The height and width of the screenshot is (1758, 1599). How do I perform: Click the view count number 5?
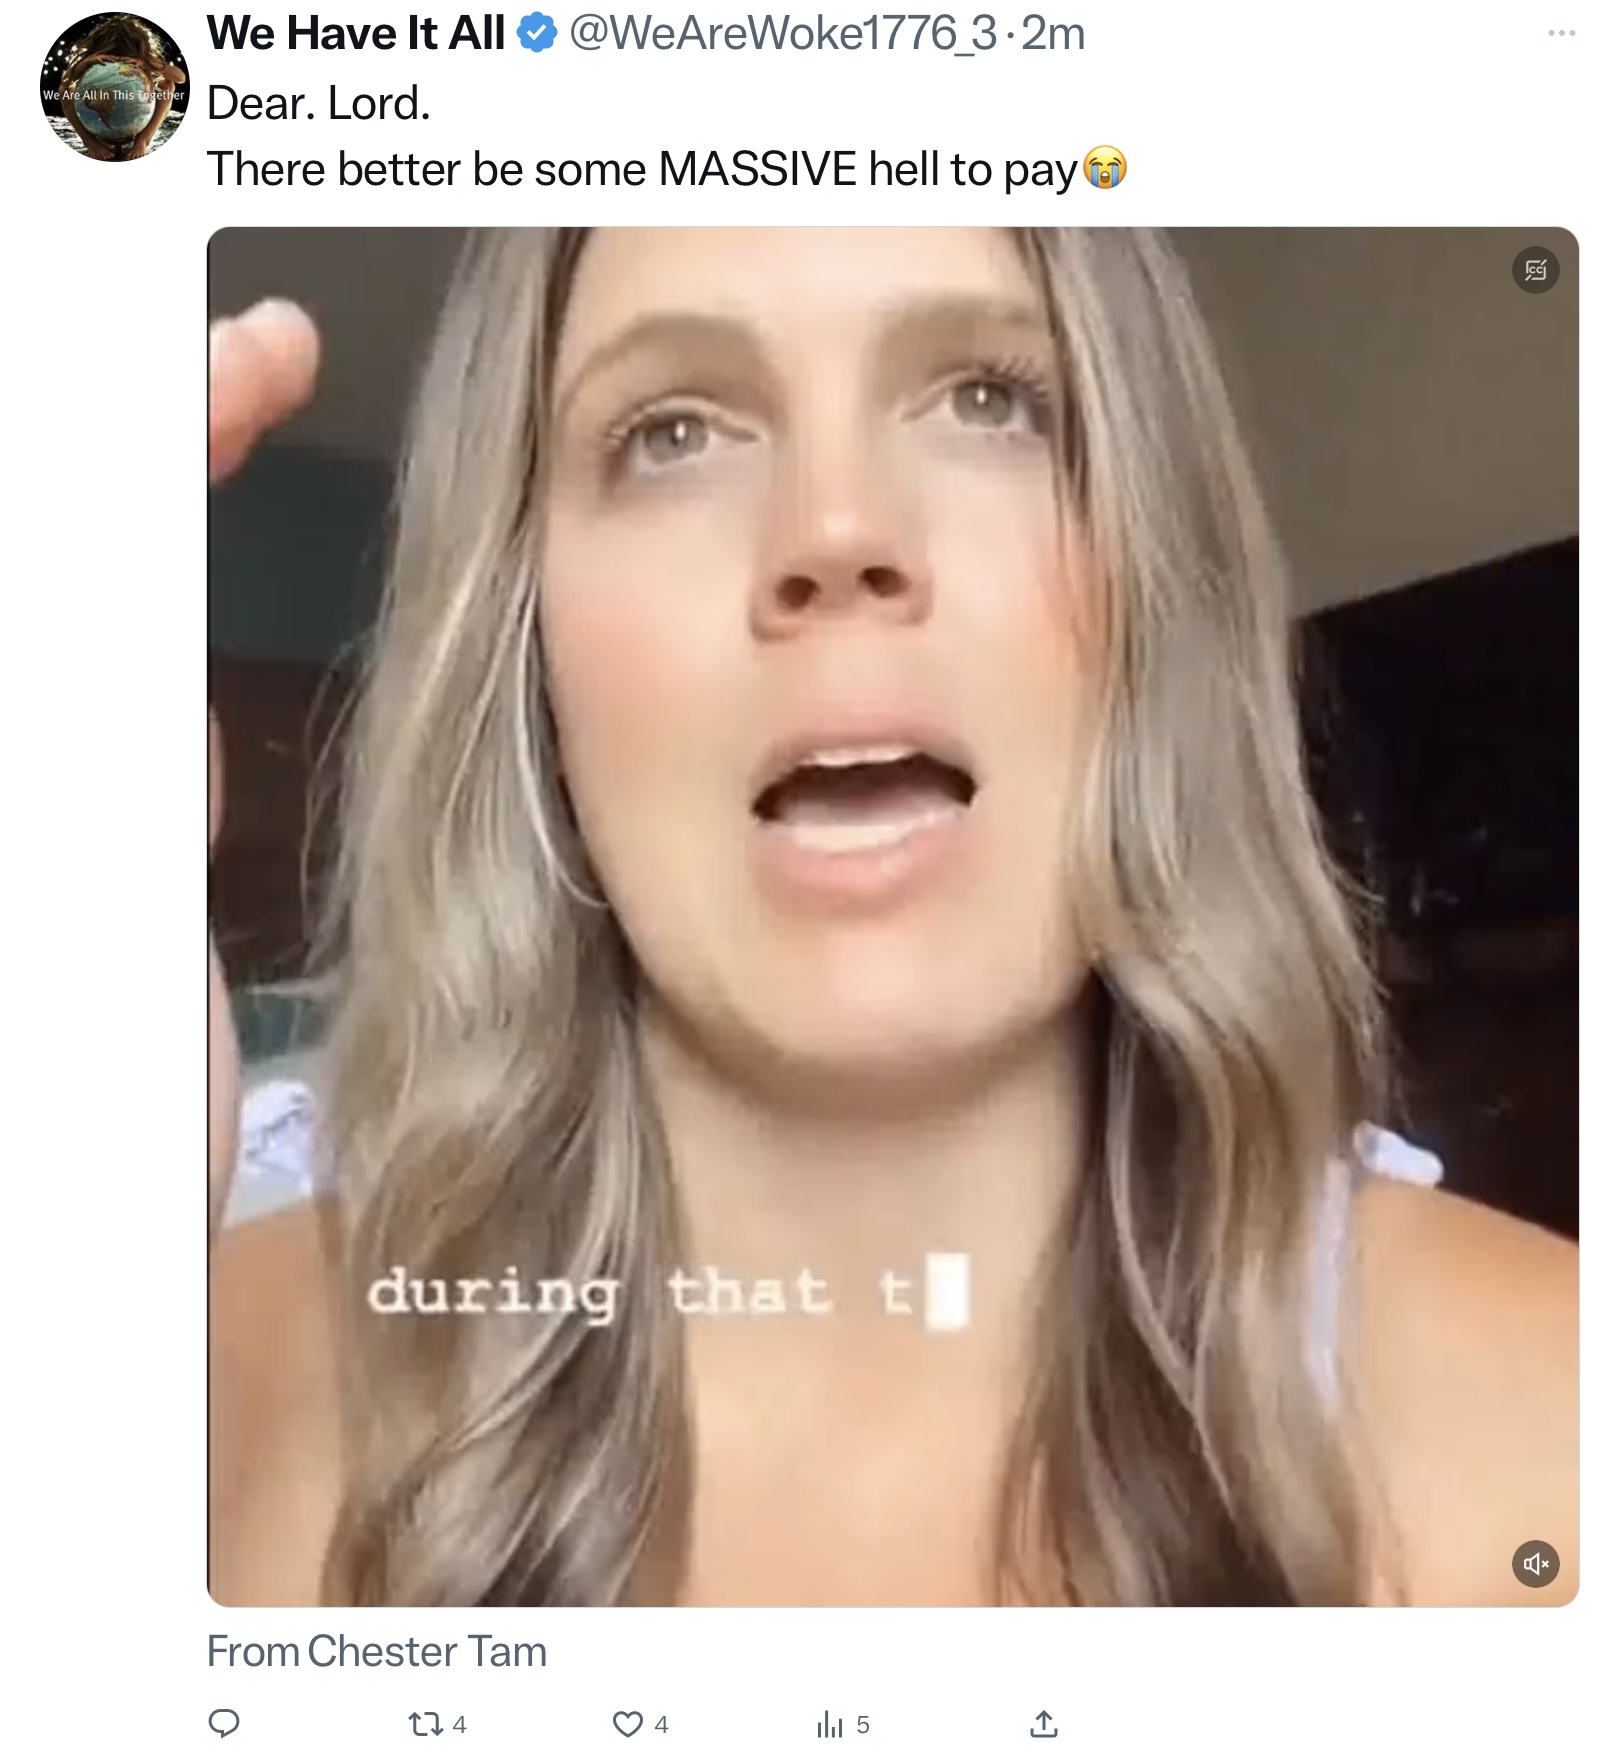(x=862, y=1724)
